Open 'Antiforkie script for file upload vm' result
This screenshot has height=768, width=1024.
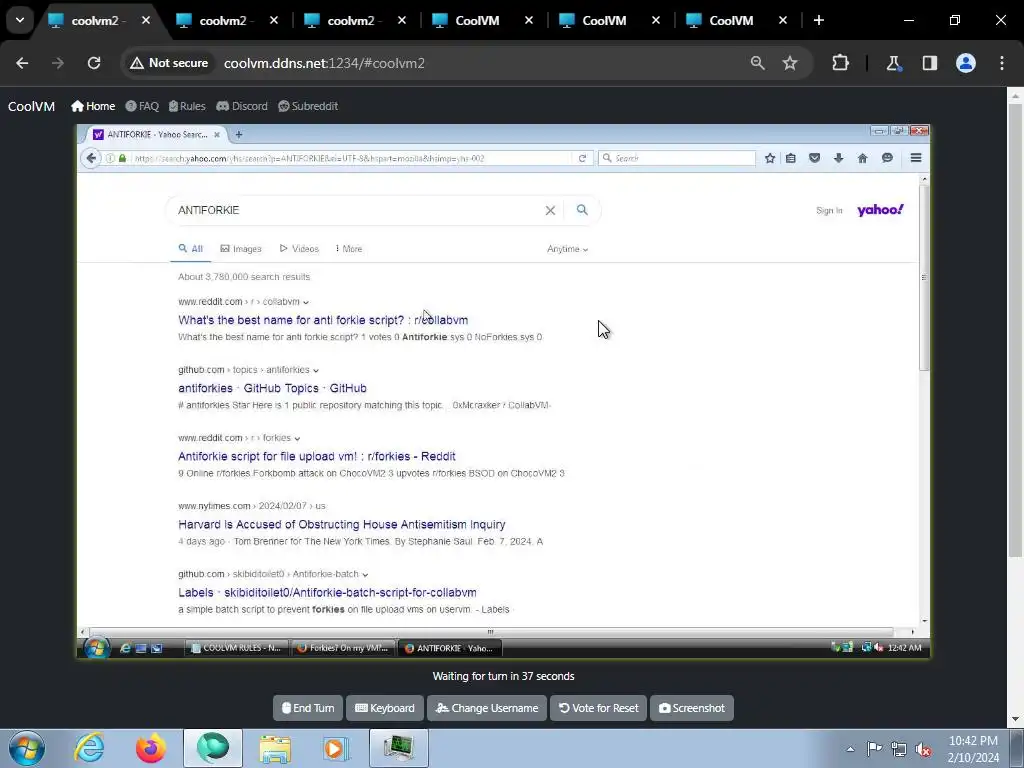[317, 456]
